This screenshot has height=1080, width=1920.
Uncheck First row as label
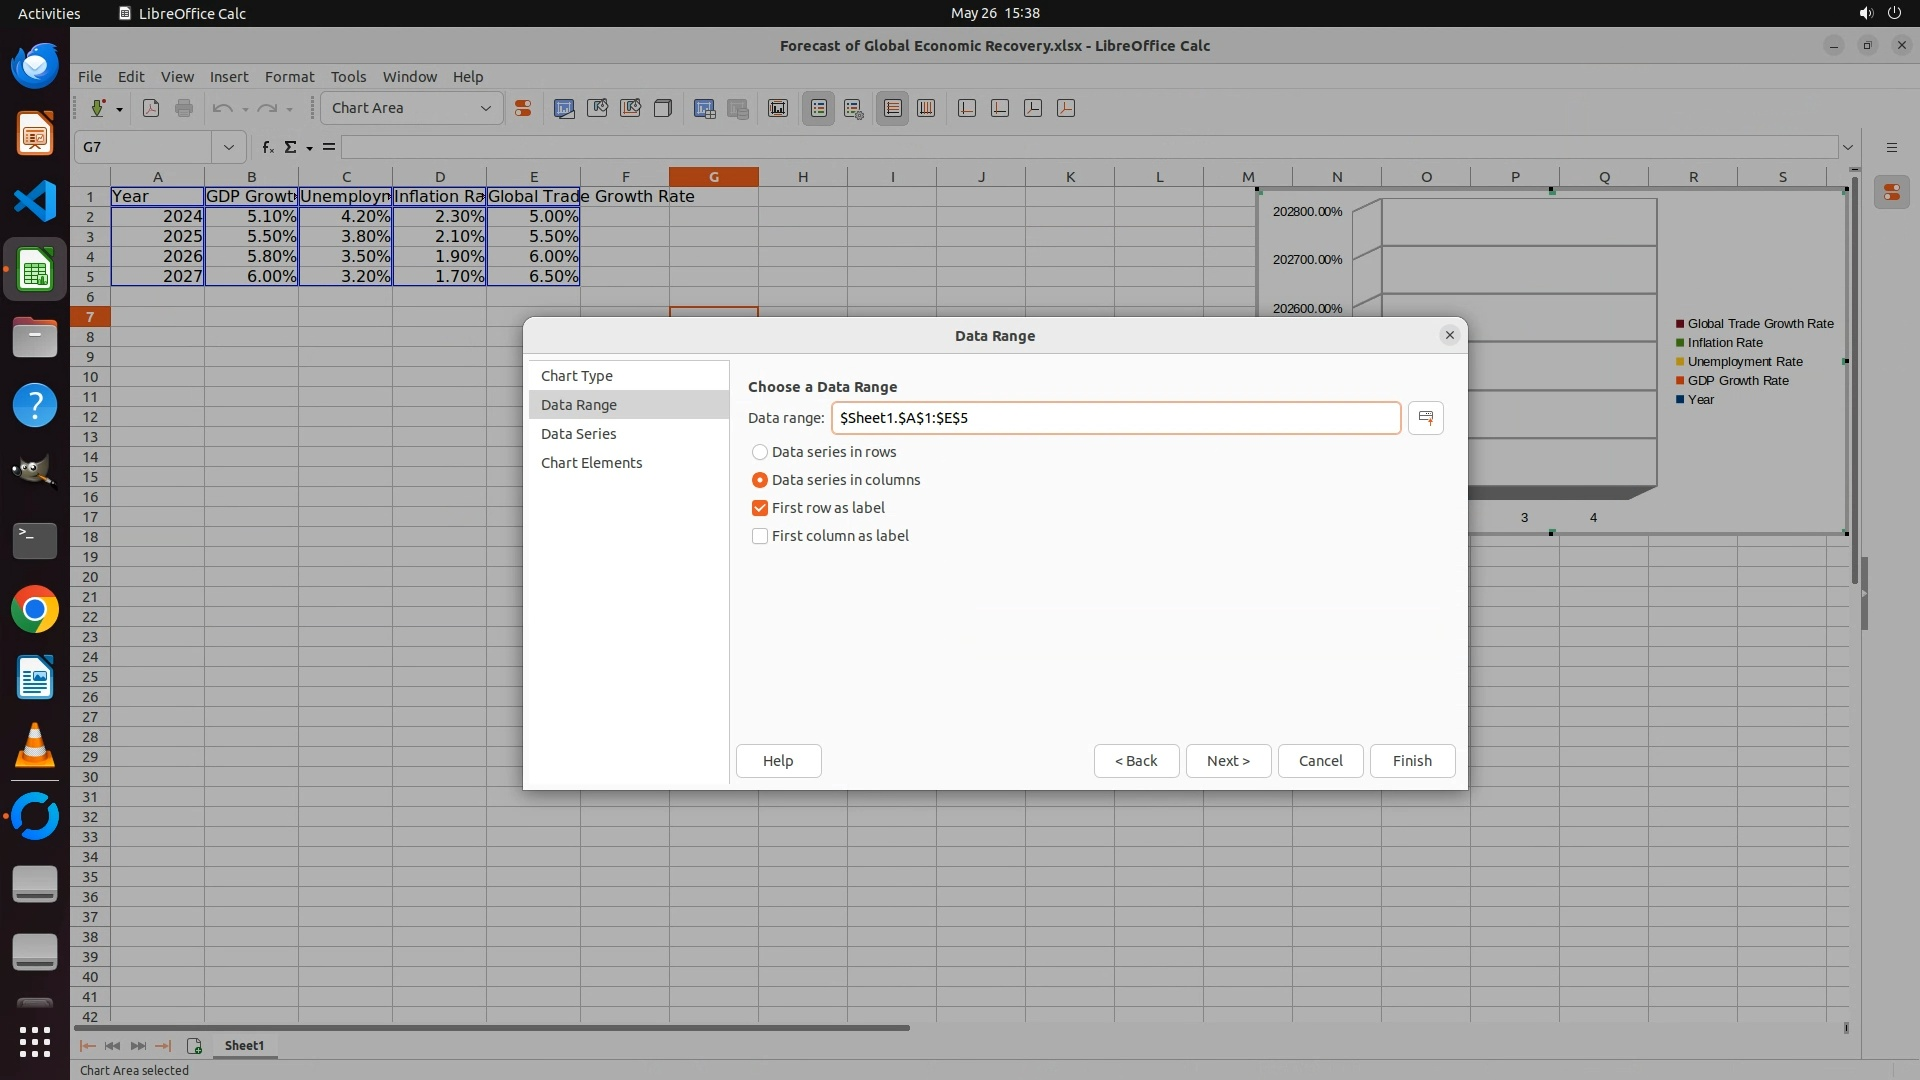pyautogui.click(x=760, y=508)
